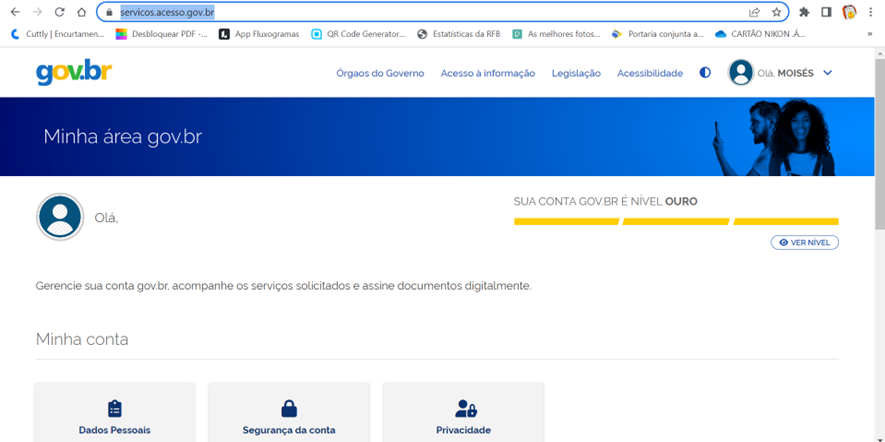Screen dimensions: 885x442
Task: Open Segurança da conta padlock card
Action: 288,417
